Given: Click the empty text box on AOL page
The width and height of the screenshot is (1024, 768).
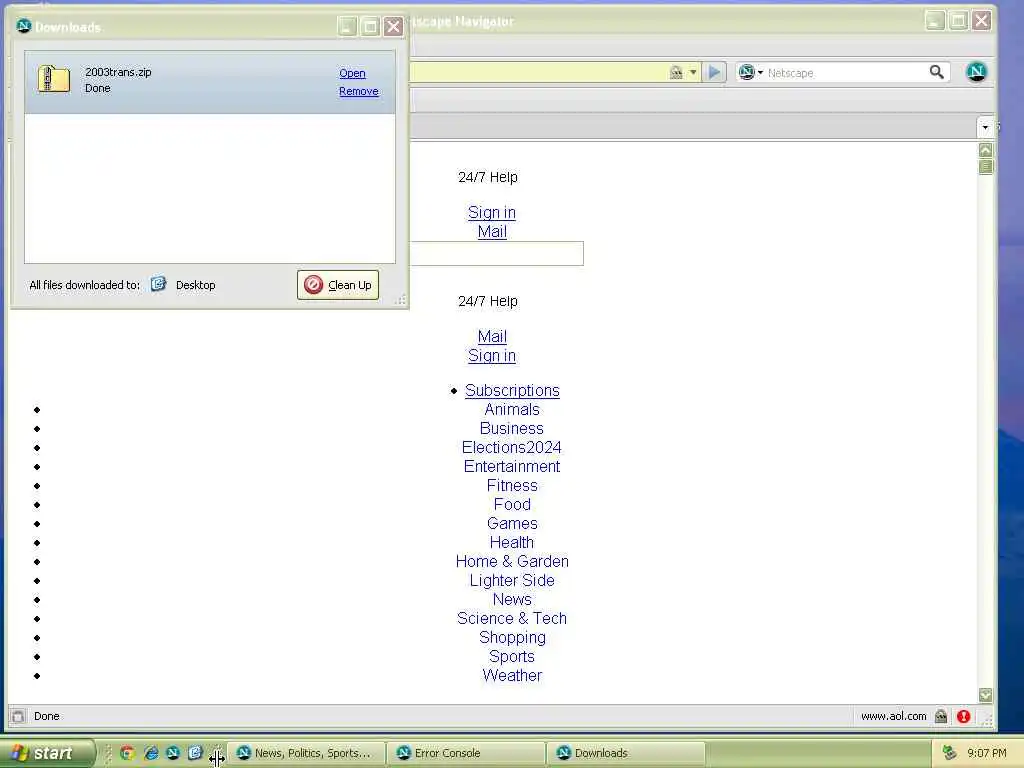Looking at the screenshot, I should pos(496,253).
